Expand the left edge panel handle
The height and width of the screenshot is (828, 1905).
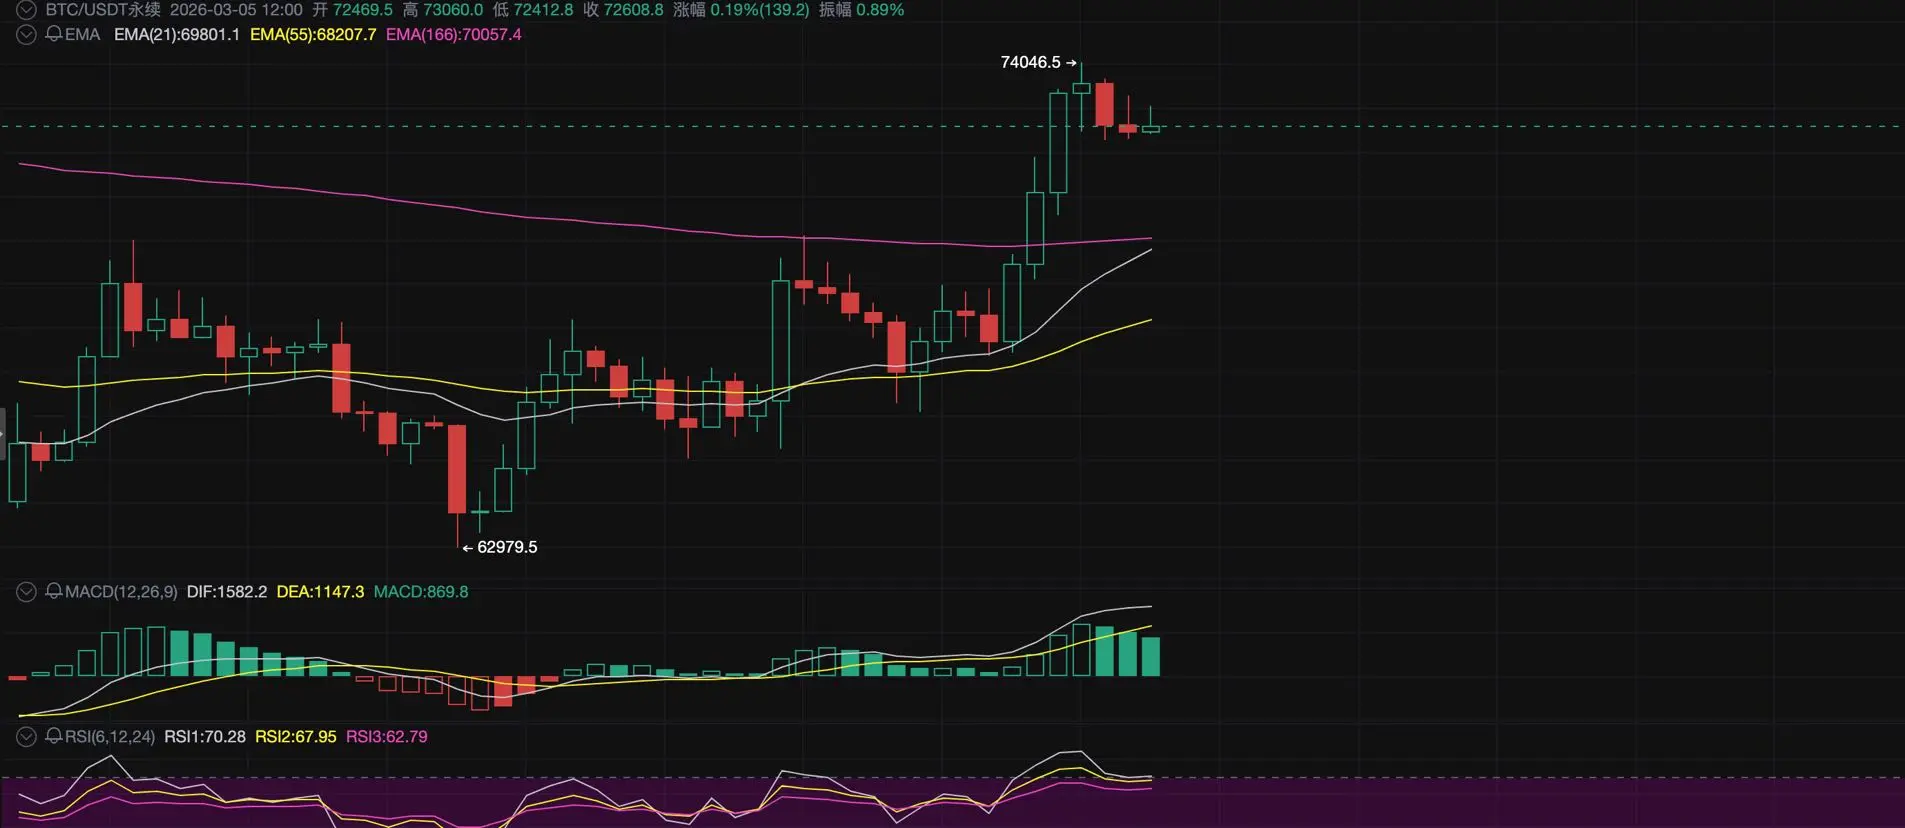[3, 433]
